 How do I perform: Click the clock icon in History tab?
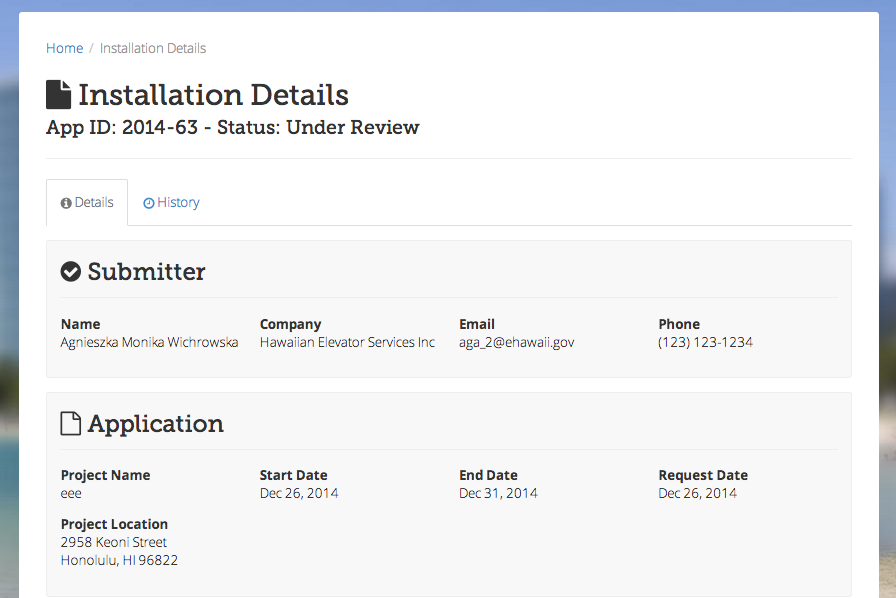coord(149,203)
